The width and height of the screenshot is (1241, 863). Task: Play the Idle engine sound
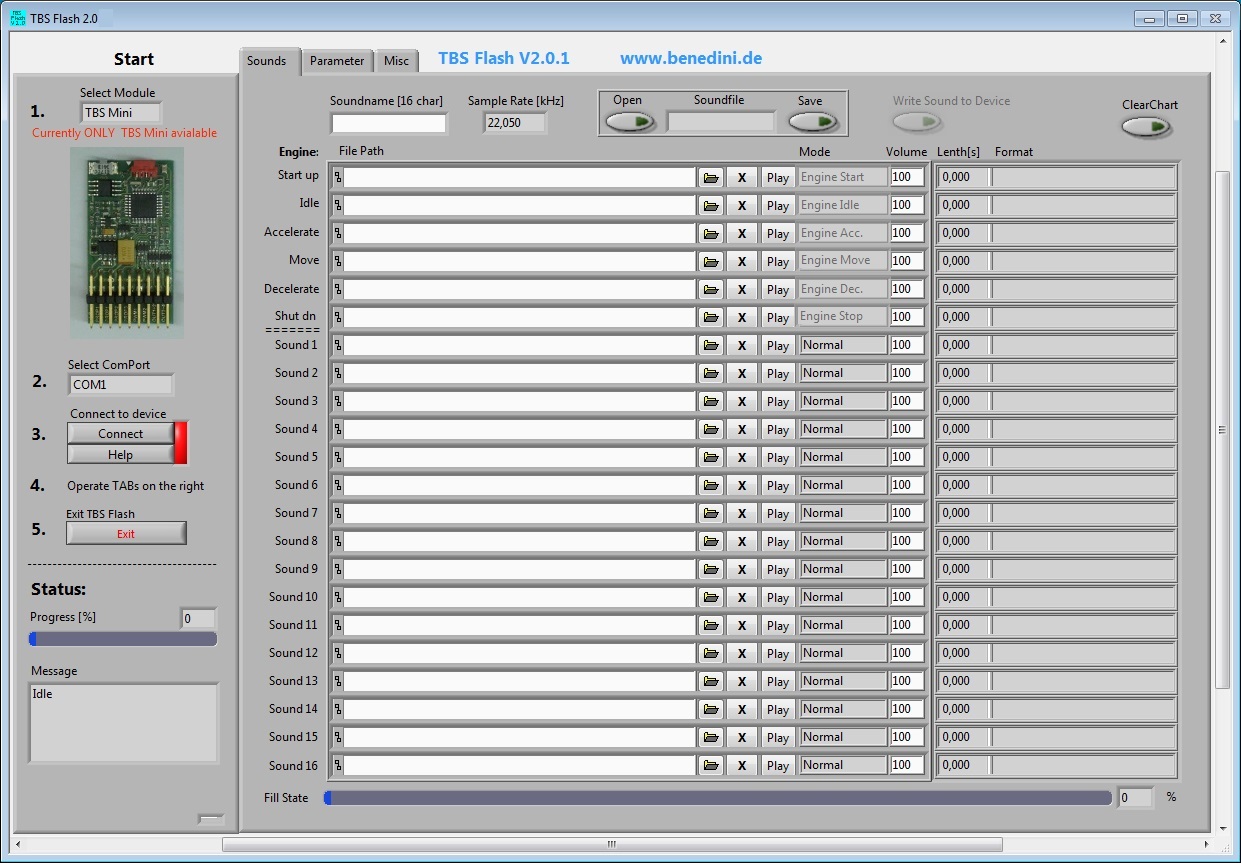[777, 205]
